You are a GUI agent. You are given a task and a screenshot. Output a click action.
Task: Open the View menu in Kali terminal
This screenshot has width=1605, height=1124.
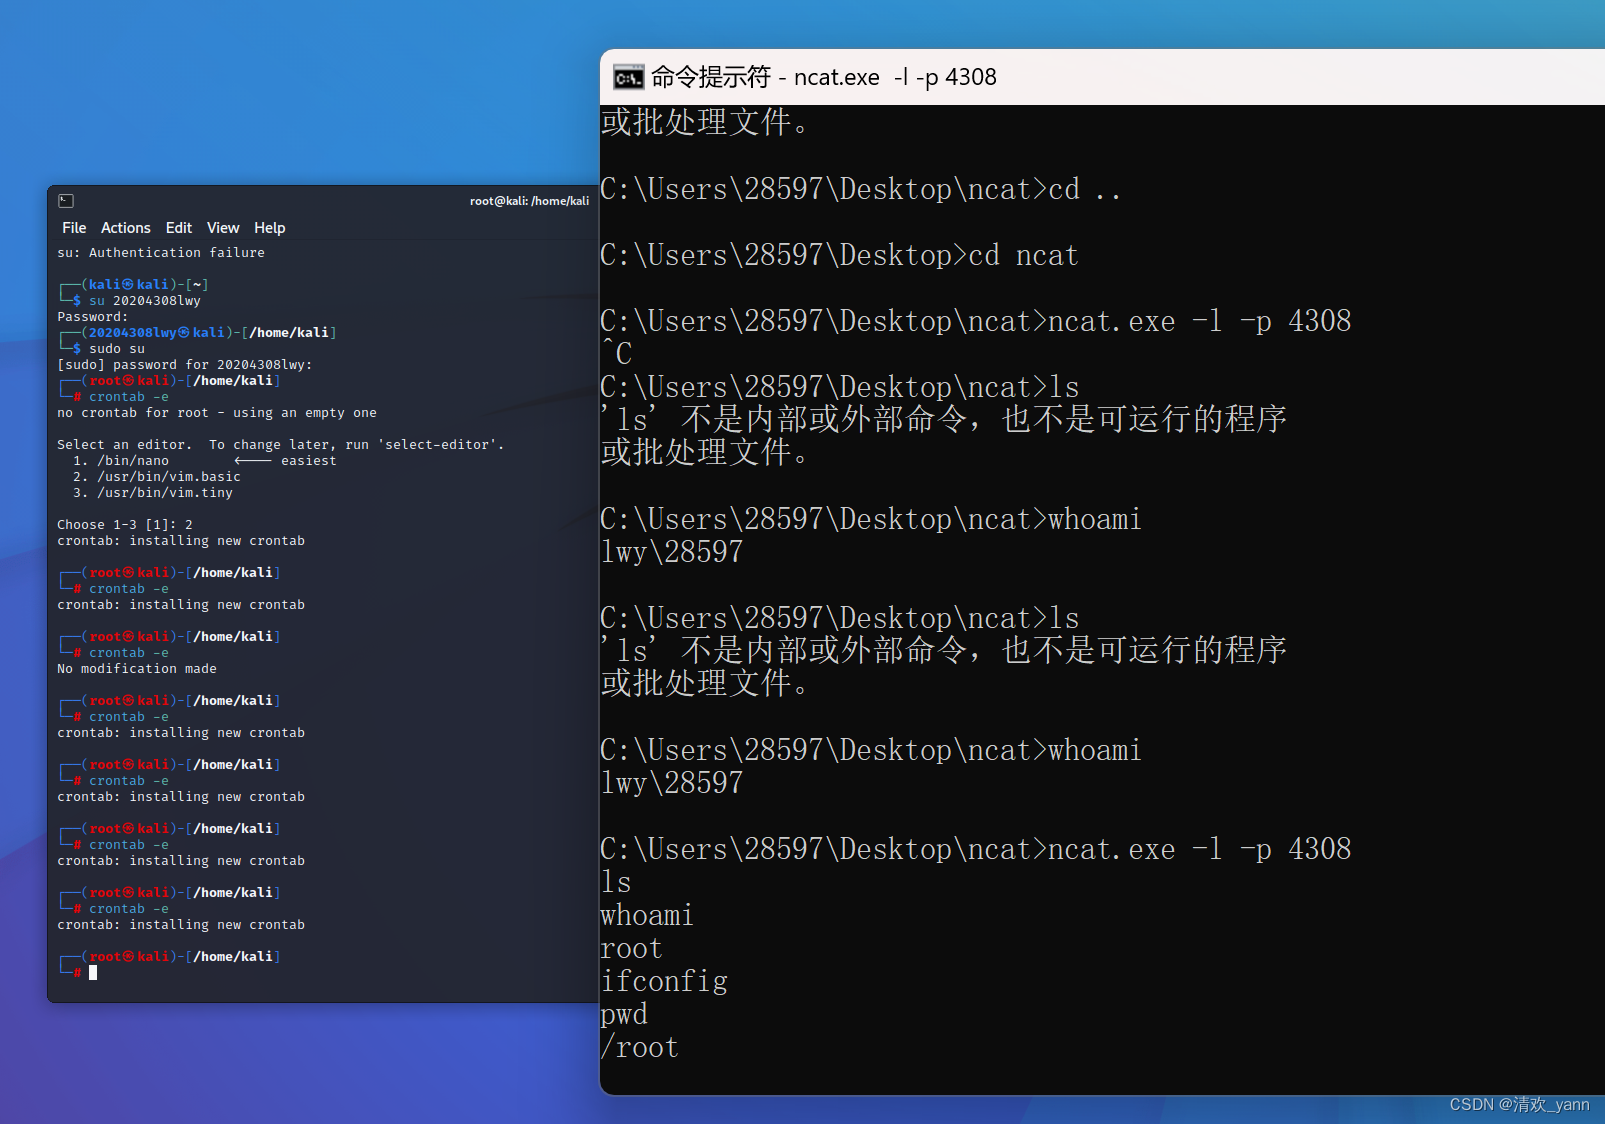tap(223, 228)
